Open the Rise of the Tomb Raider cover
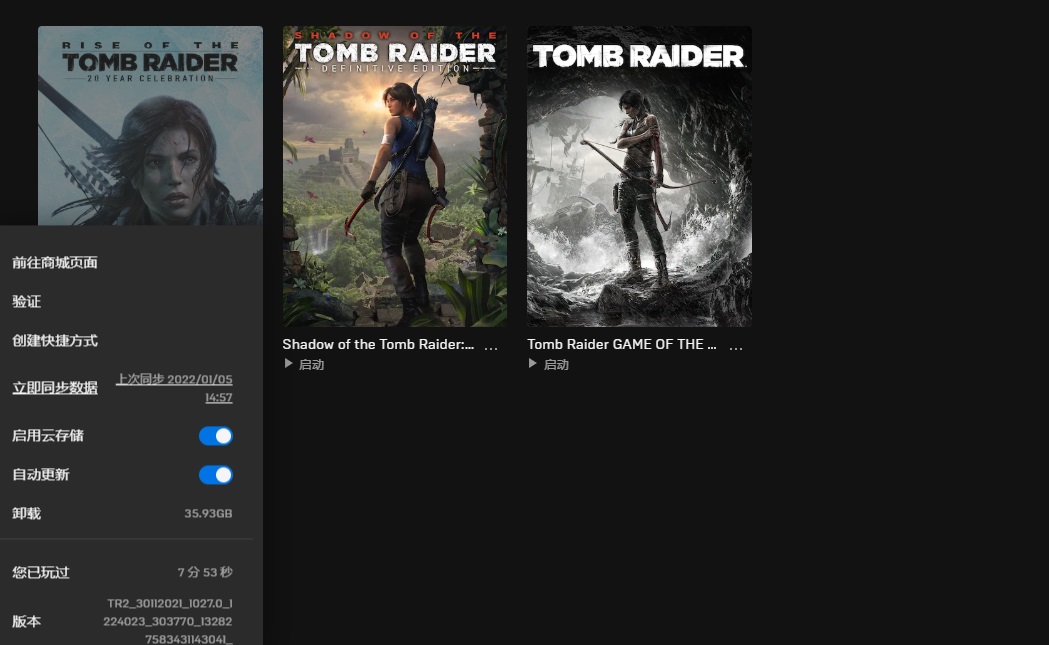The image size is (1049, 645). pyautogui.click(x=151, y=126)
